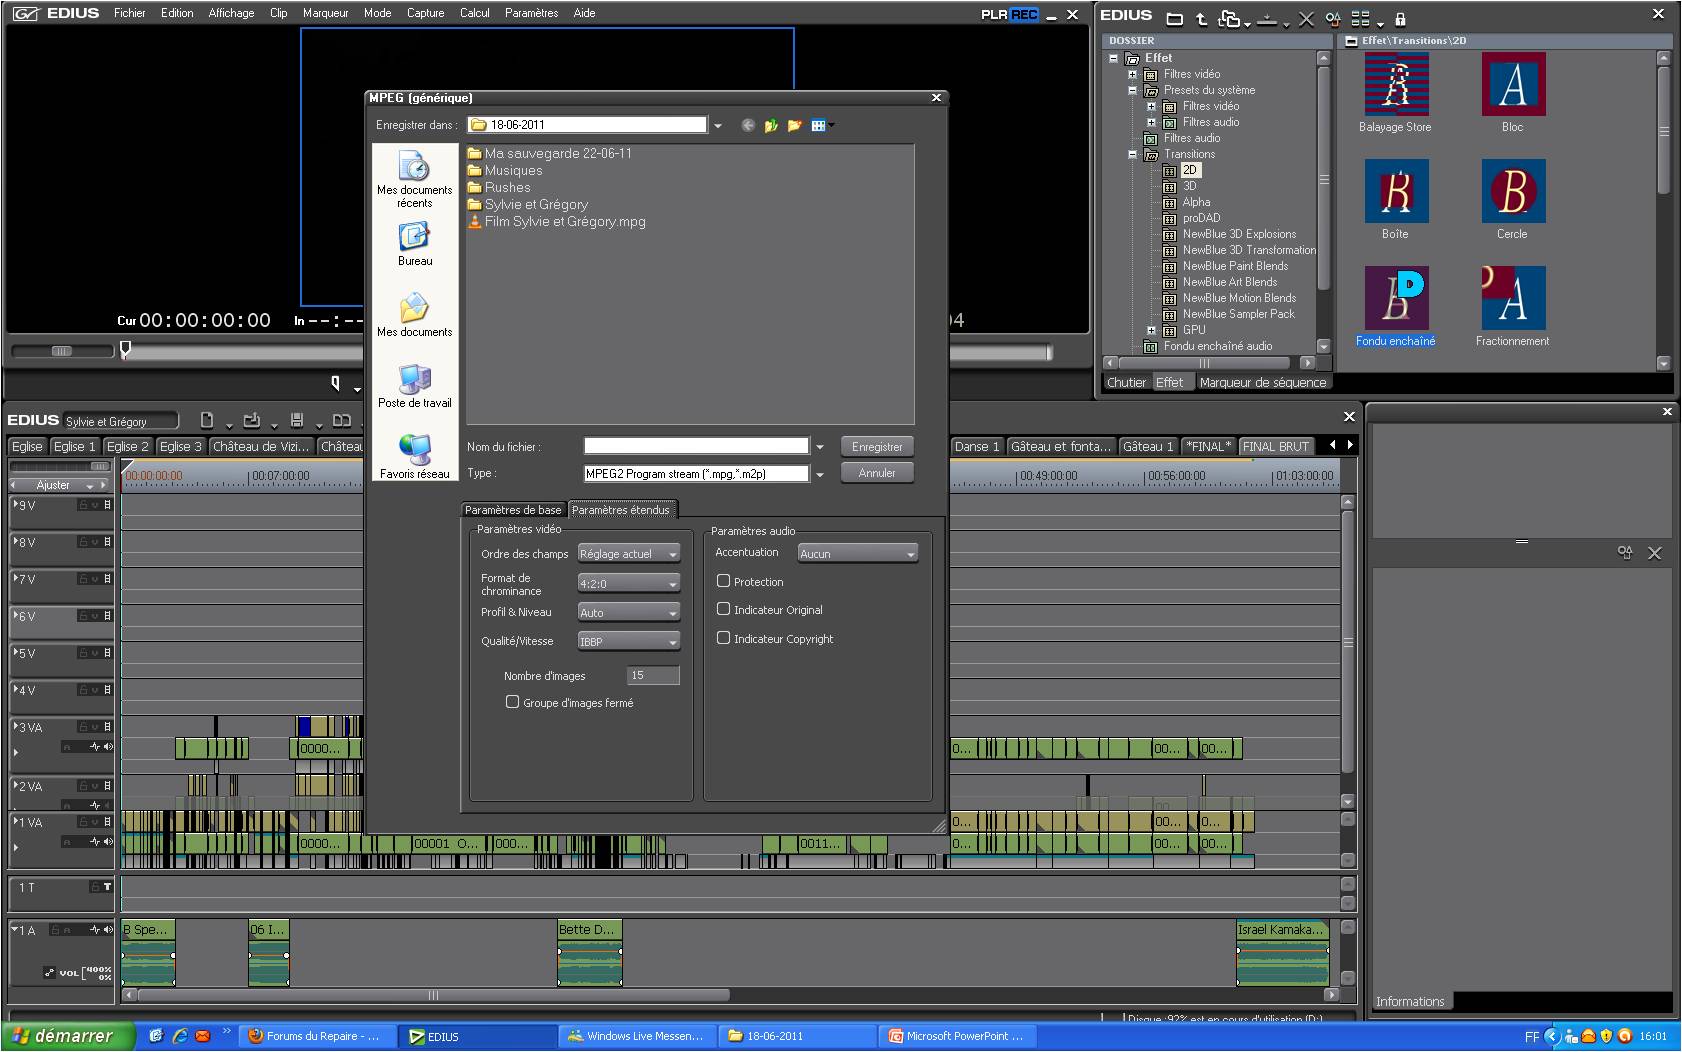Click the new sequence icon in timeline toolbar

207,420
